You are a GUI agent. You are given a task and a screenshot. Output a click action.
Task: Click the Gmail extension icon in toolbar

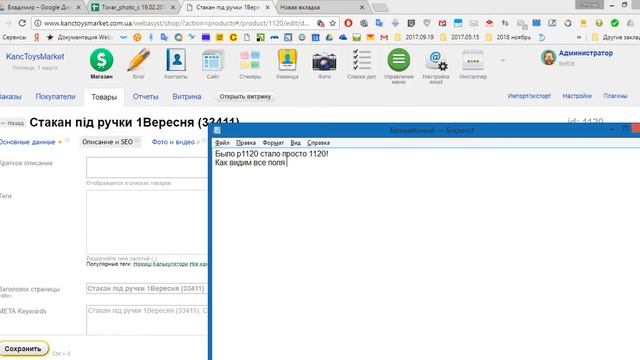[x=442, y=23]
